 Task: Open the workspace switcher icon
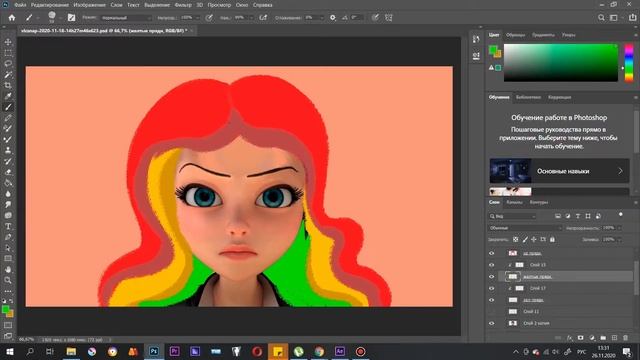click(x=614, y=18)
